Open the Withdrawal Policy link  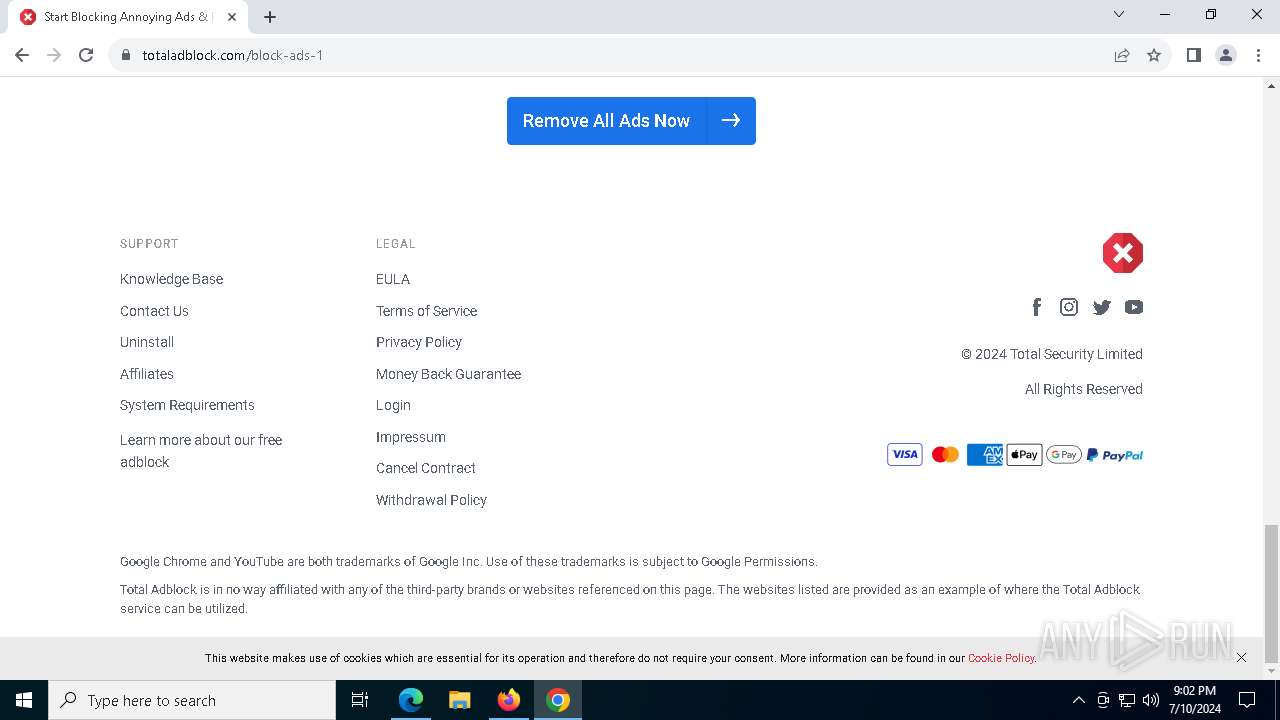[431, 500]
